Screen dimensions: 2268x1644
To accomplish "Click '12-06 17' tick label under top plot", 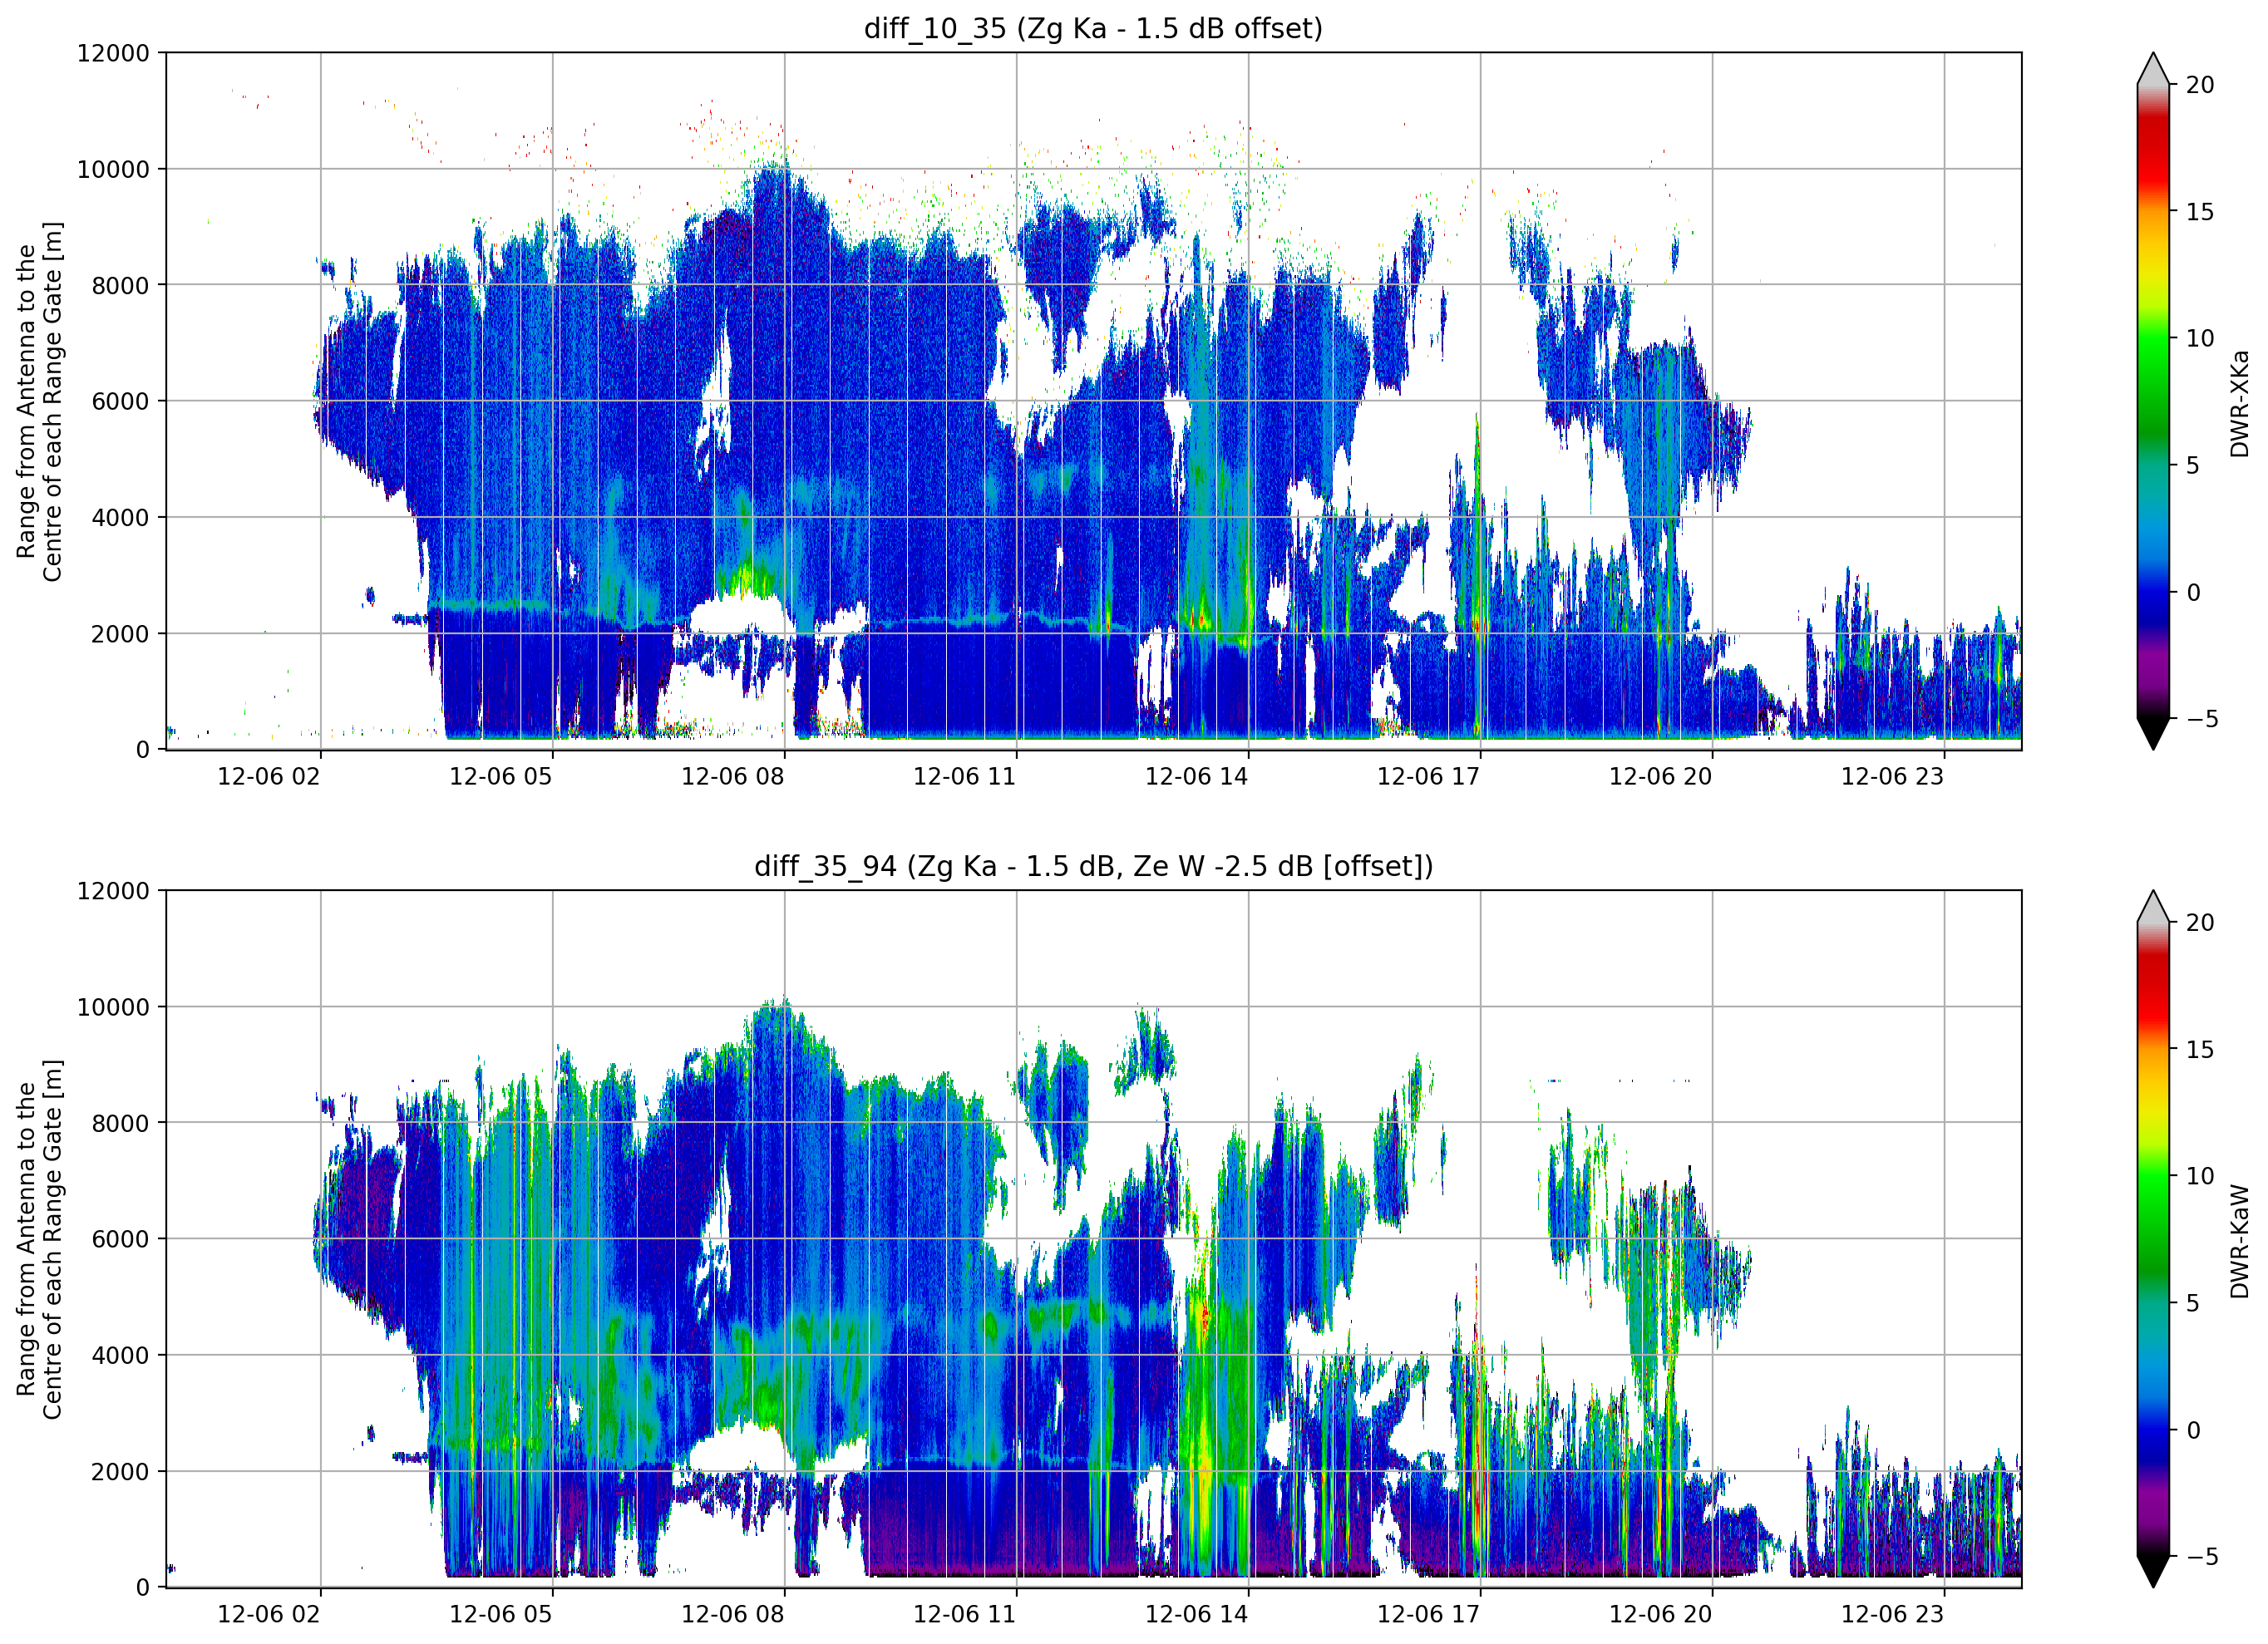I will pyautogui.click(x=1429, y=776).
